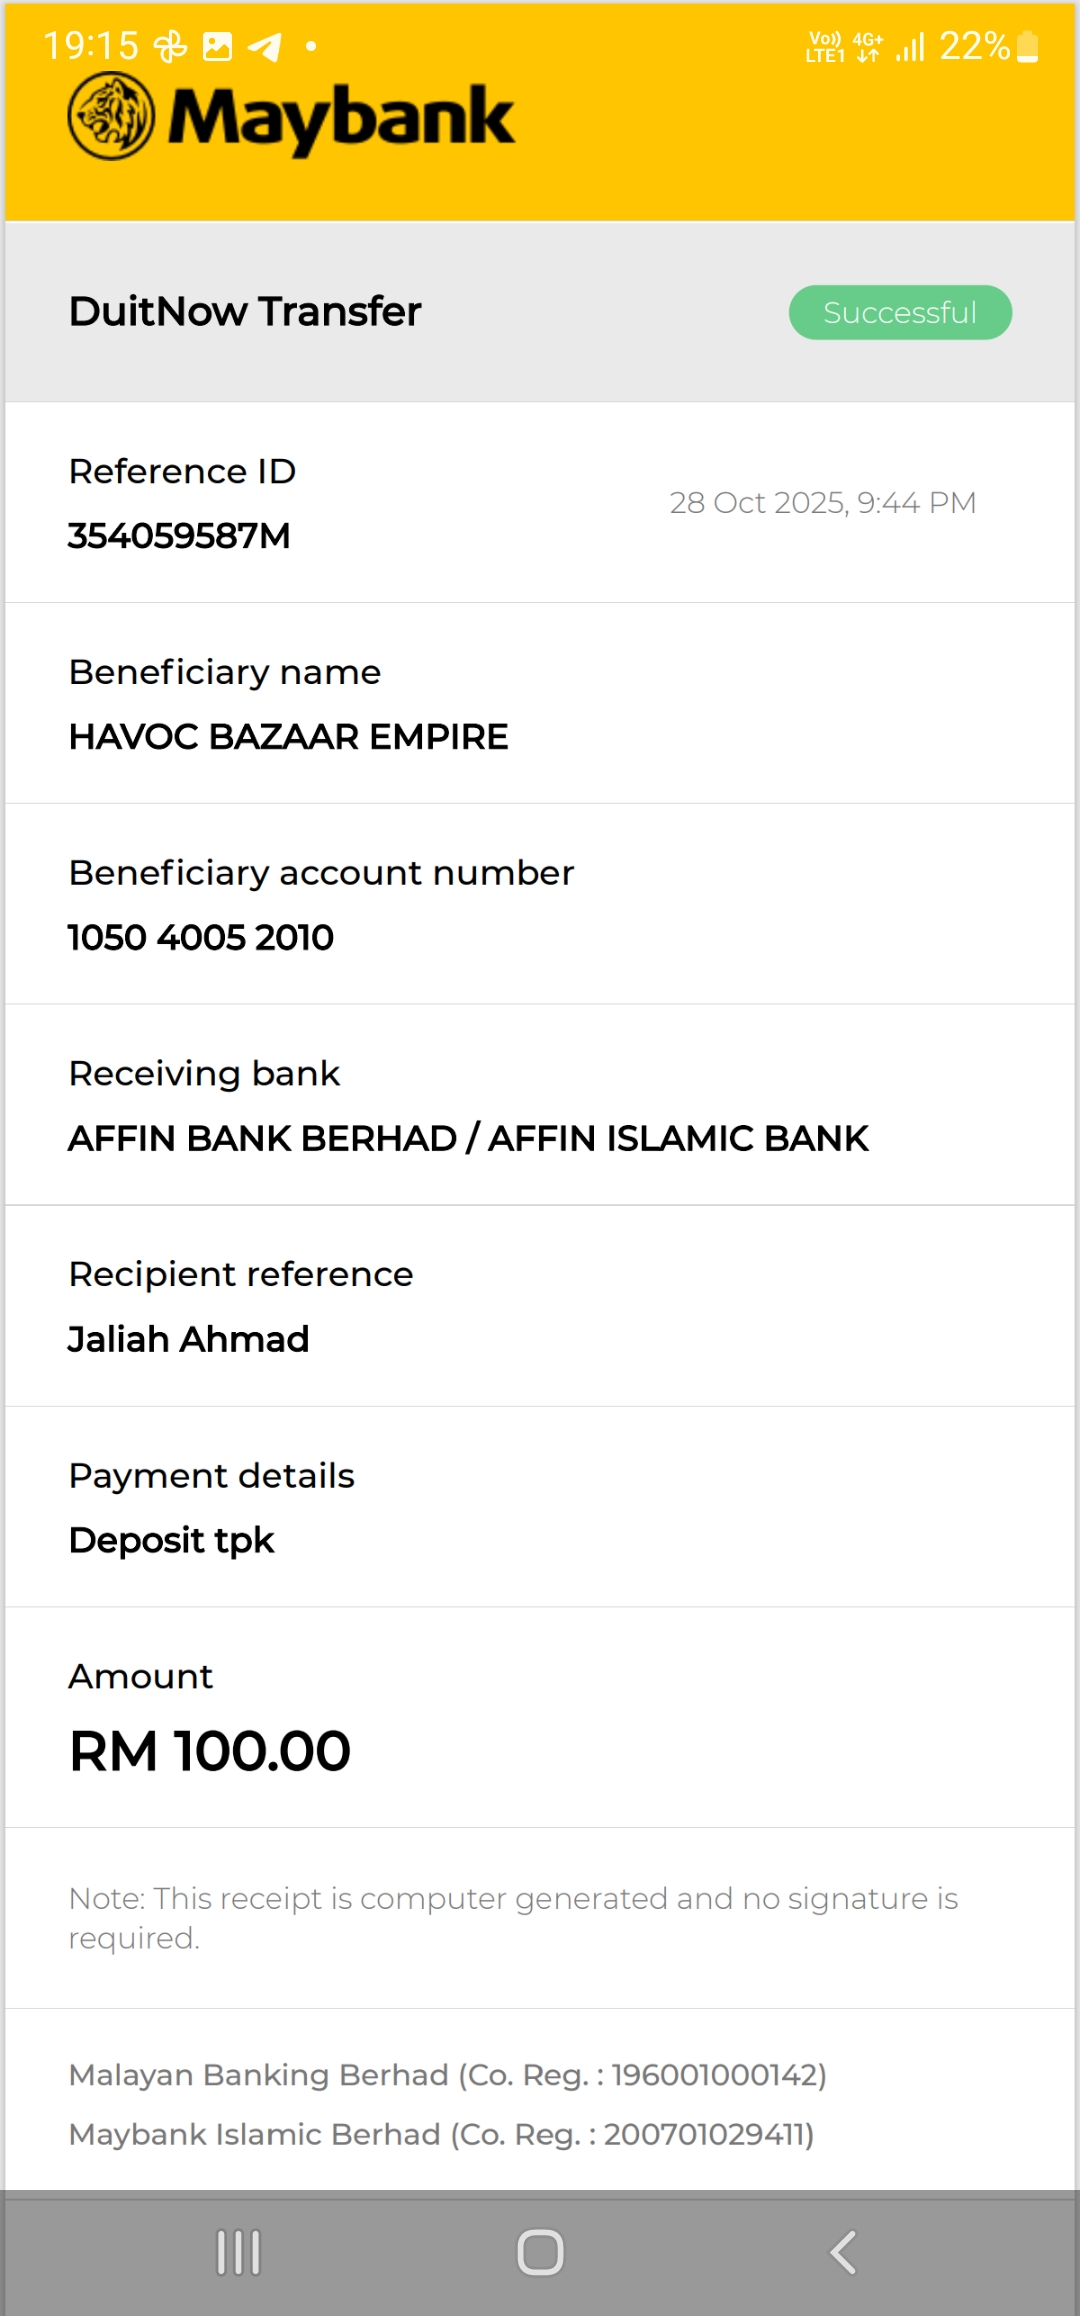
Task: Tap the Reference ID 354059587M
Action: pos(179,536)
